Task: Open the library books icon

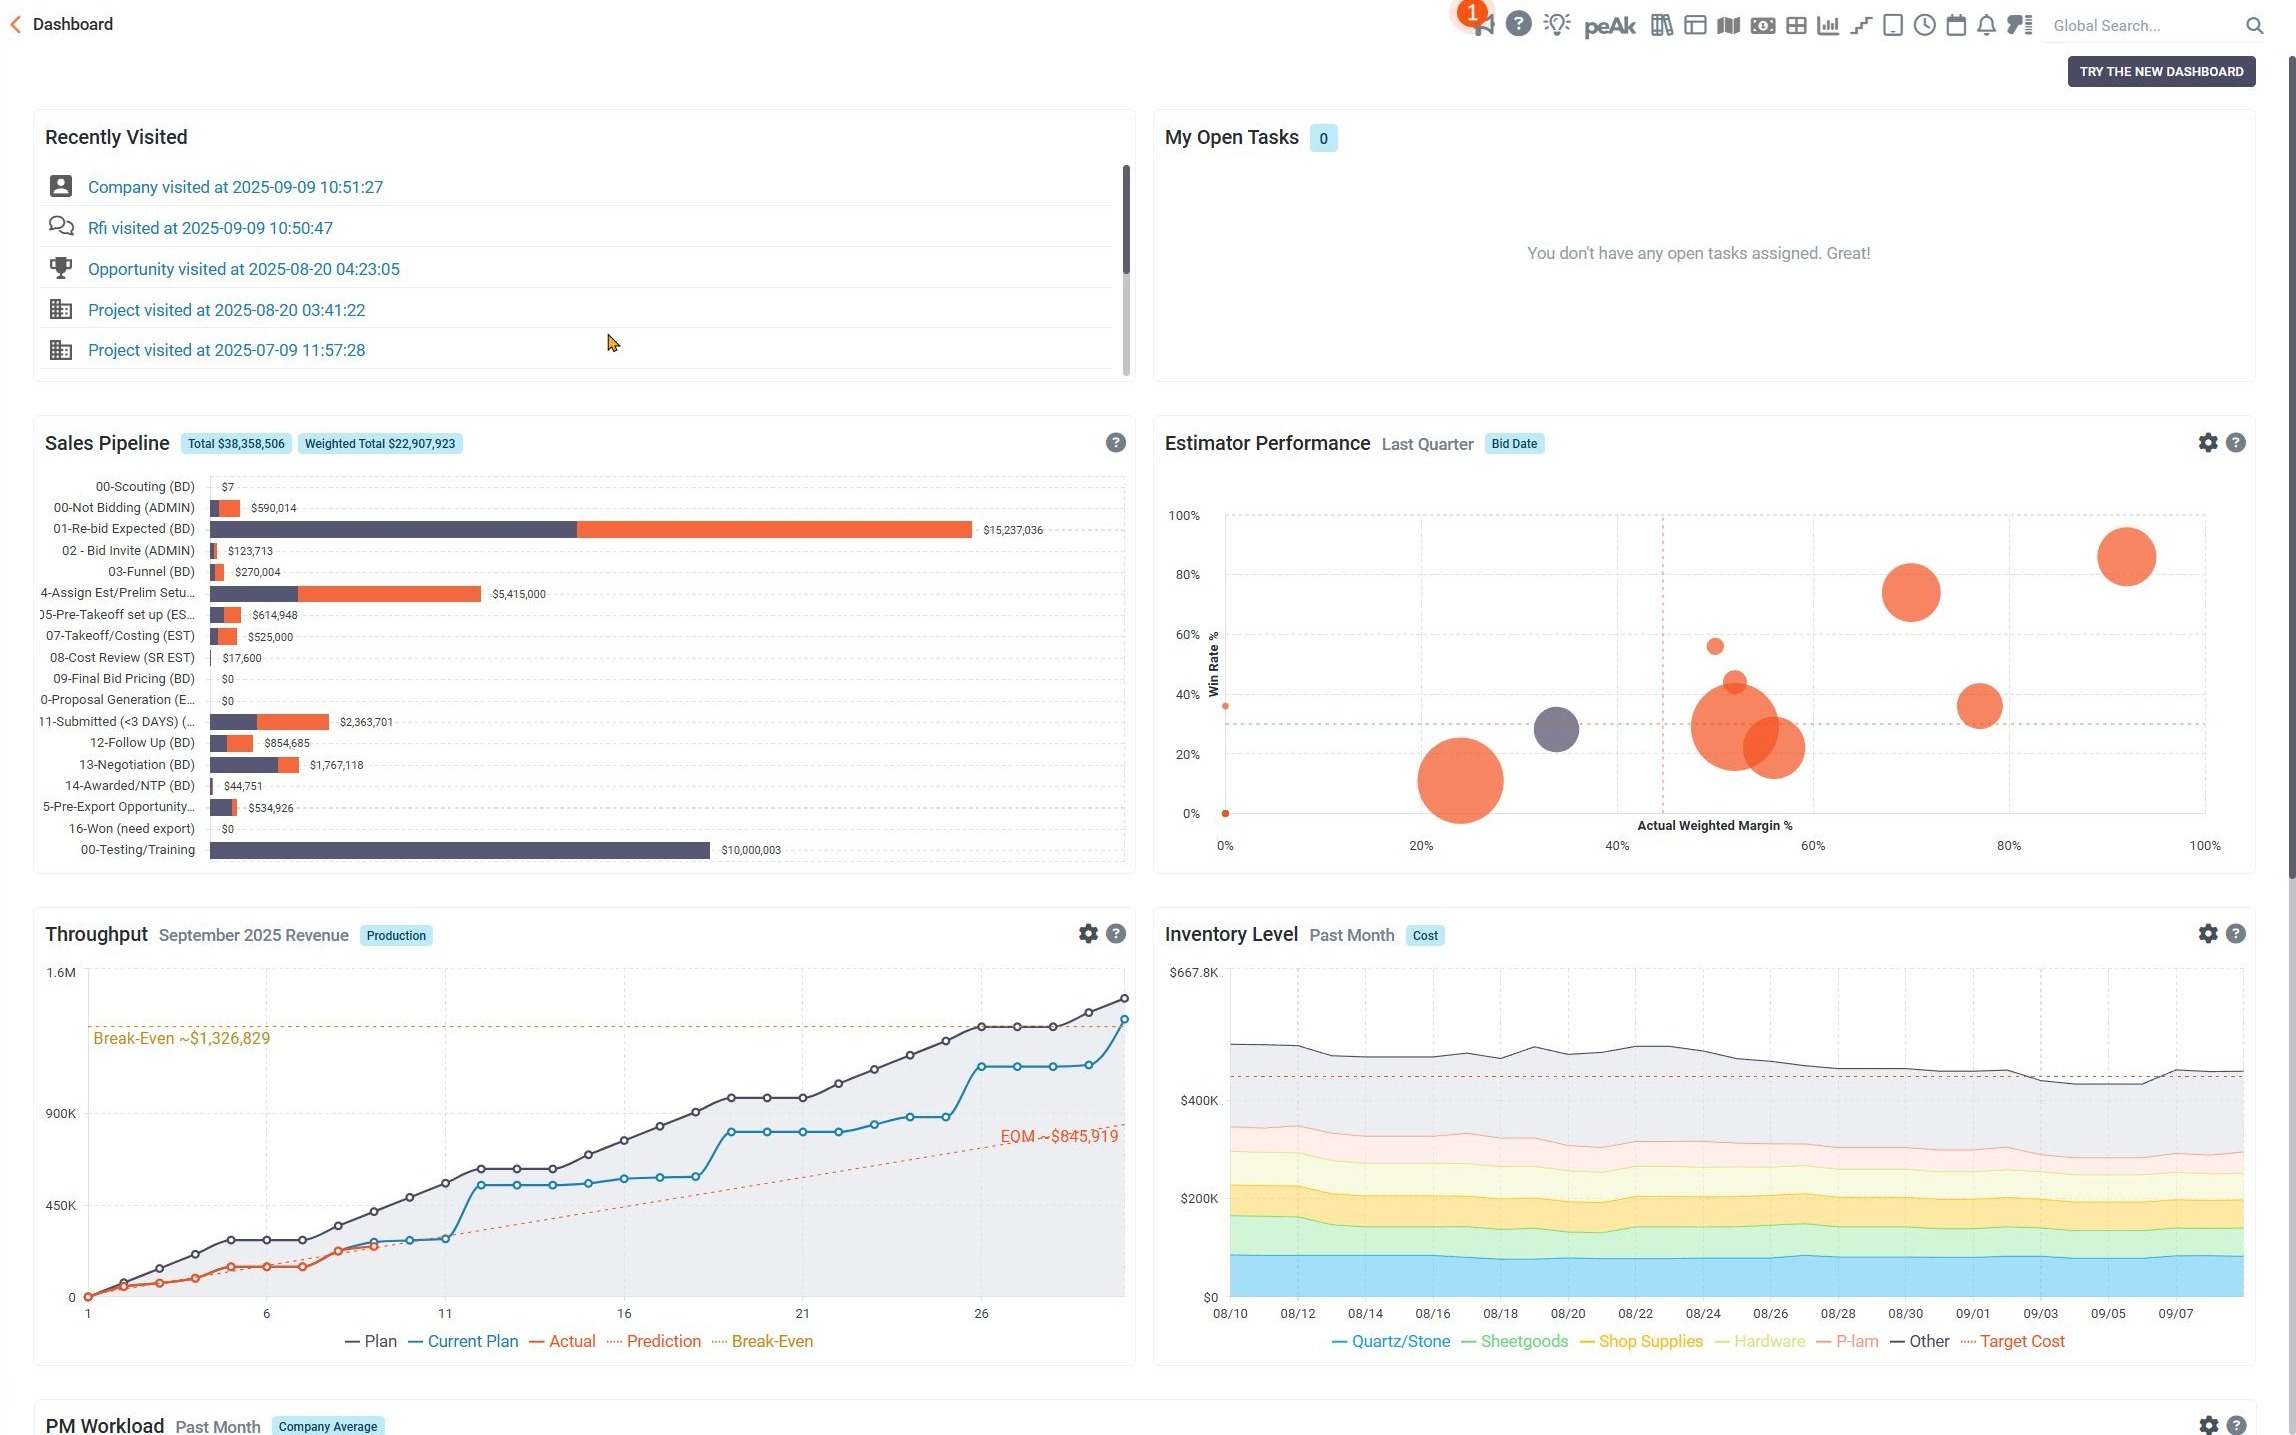Action: click(x=1661, y=25)
